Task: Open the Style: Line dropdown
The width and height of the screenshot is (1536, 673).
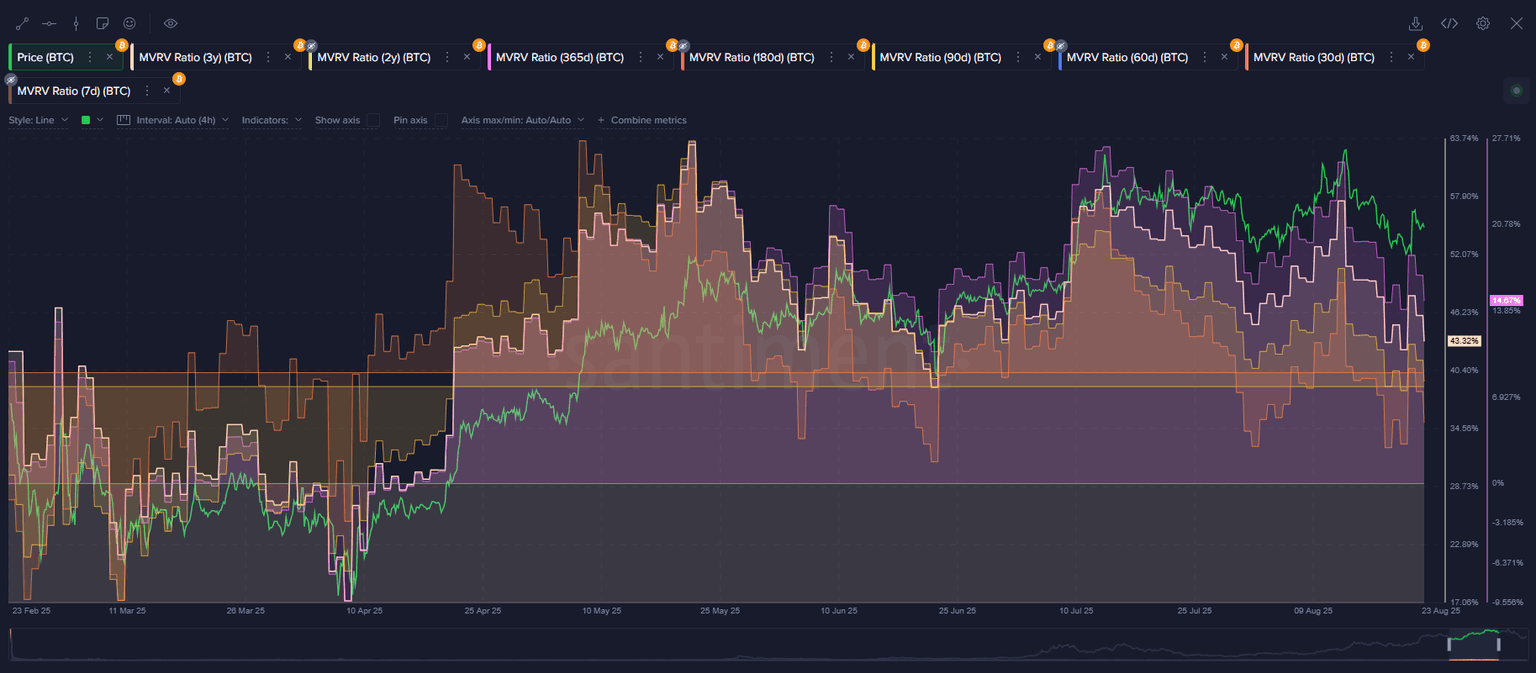Action: pos(38,120)
